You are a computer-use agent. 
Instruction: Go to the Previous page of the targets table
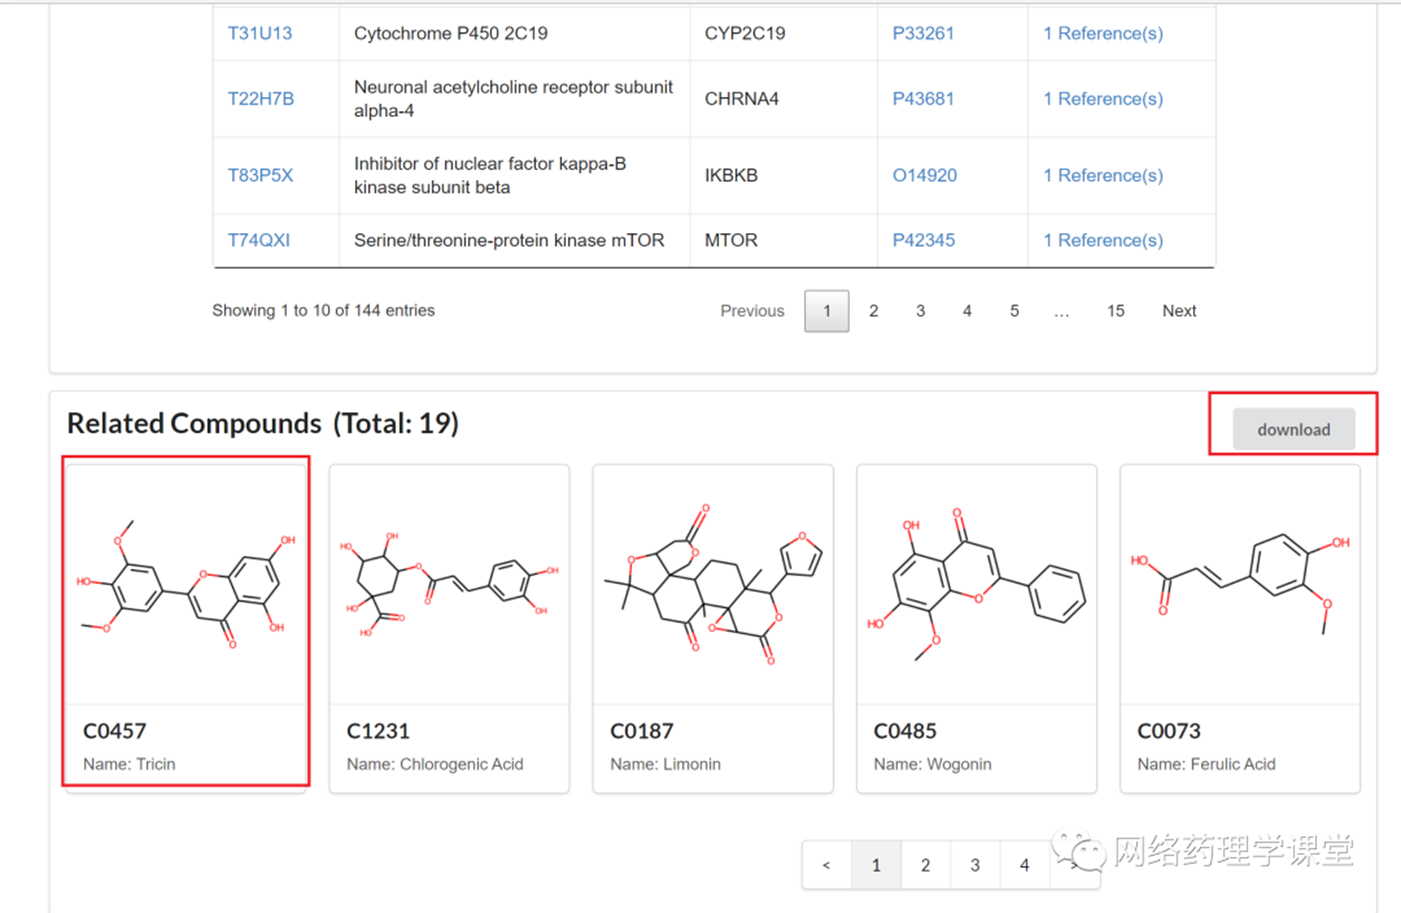pos(752,311)
